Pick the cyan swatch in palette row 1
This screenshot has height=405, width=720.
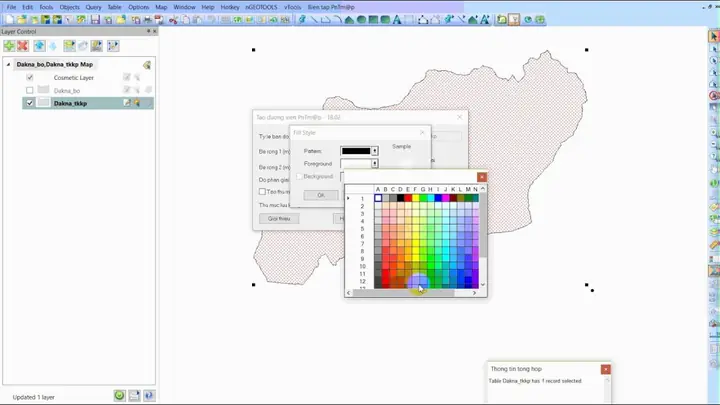(x=430, y=198)
